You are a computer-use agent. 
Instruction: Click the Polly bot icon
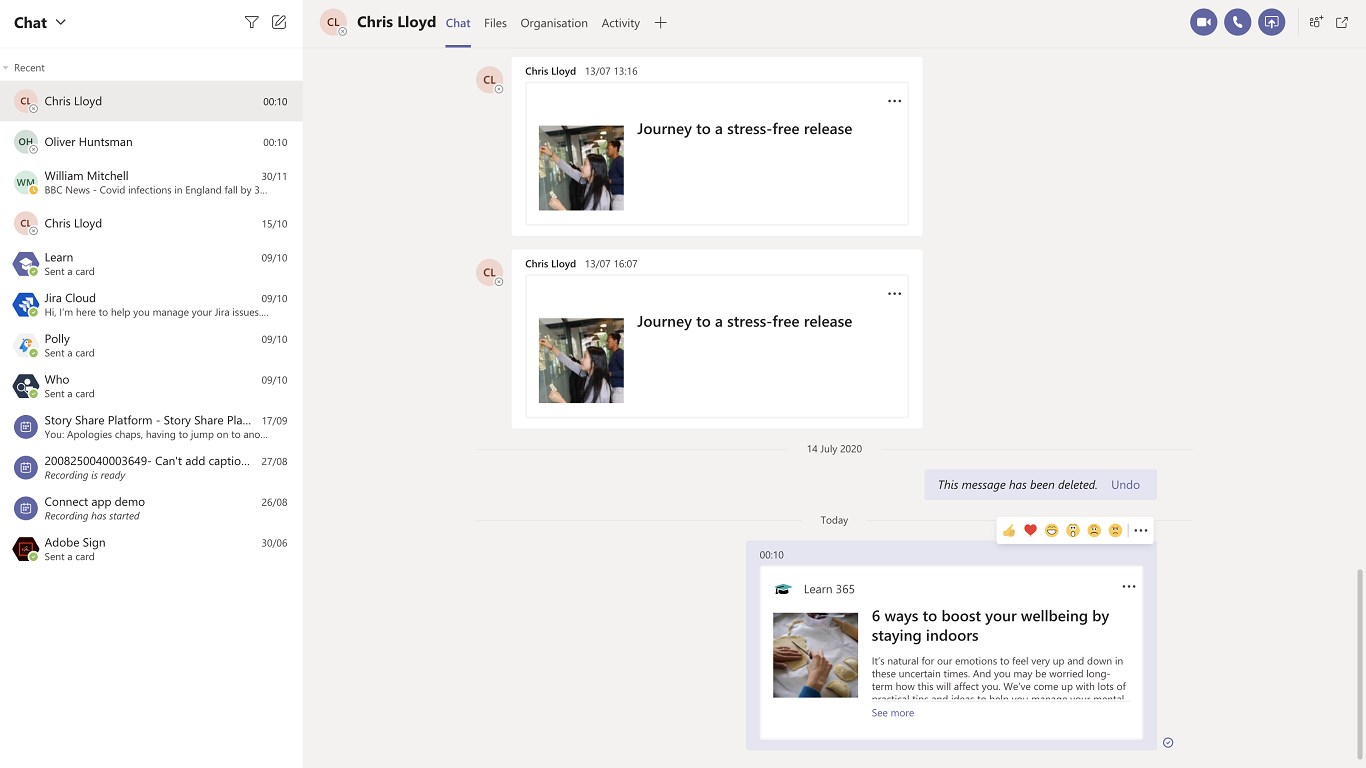pos(26,345)
